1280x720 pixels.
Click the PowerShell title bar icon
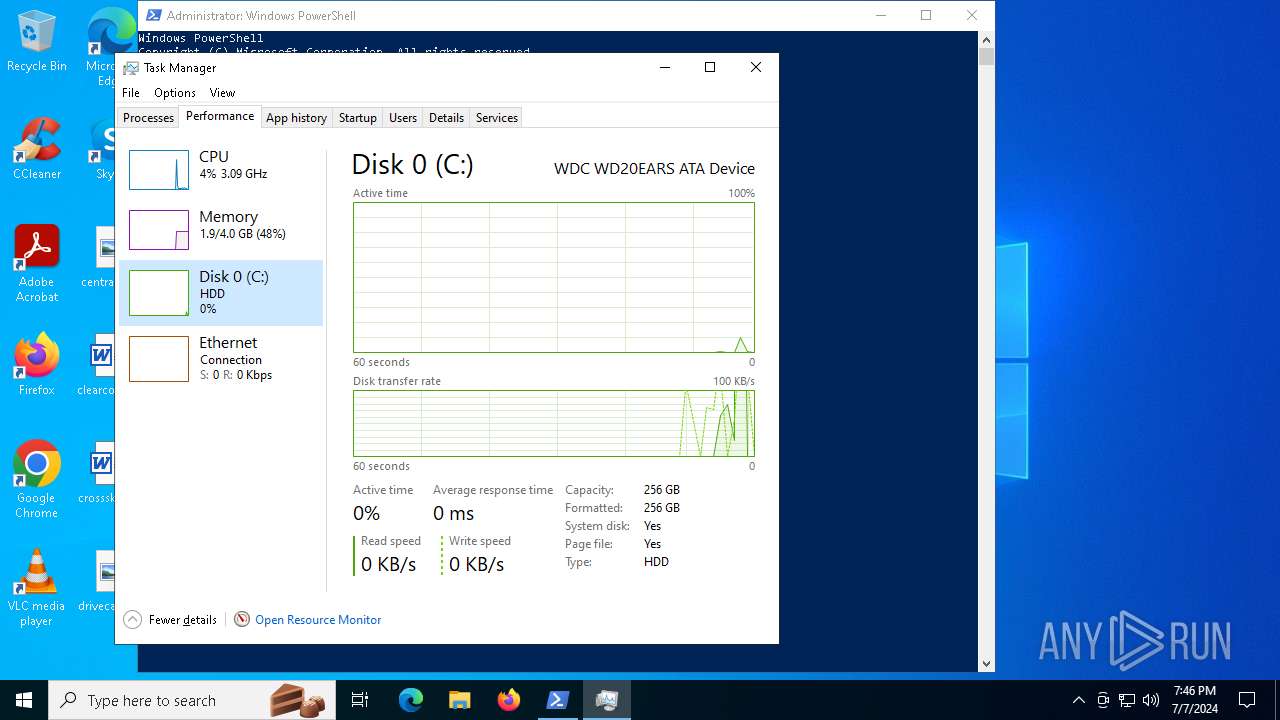pos(153,15)
